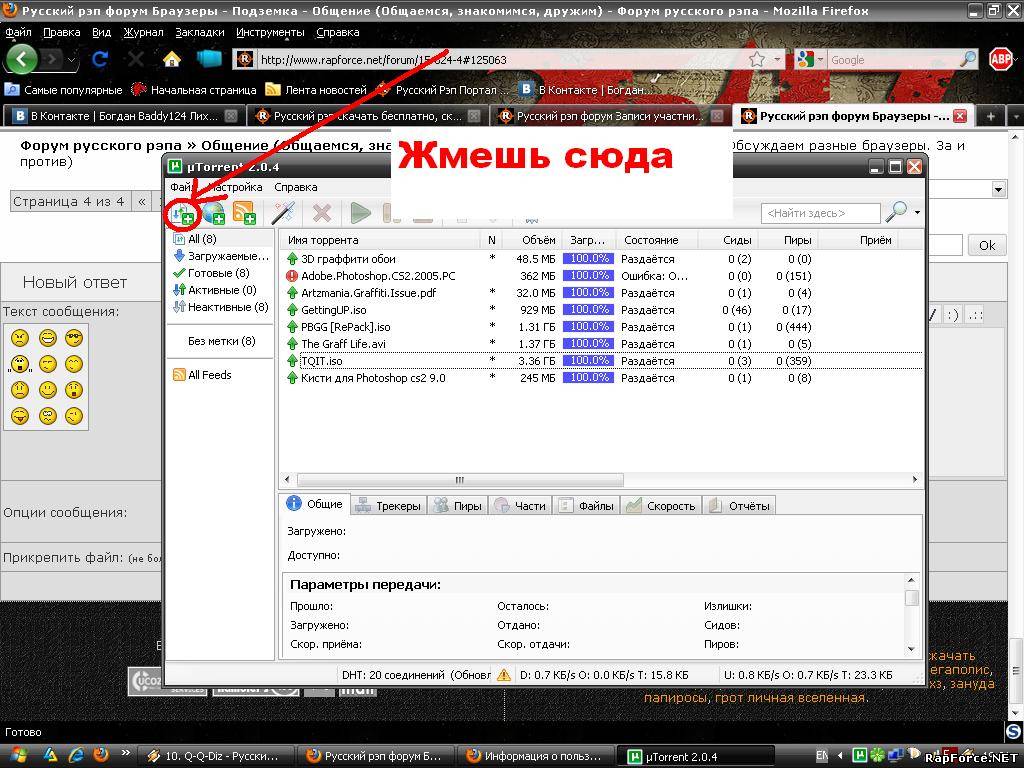
Task: Select the PBGG [RePack].iso torrent row
Action: (x=601, y=327)
